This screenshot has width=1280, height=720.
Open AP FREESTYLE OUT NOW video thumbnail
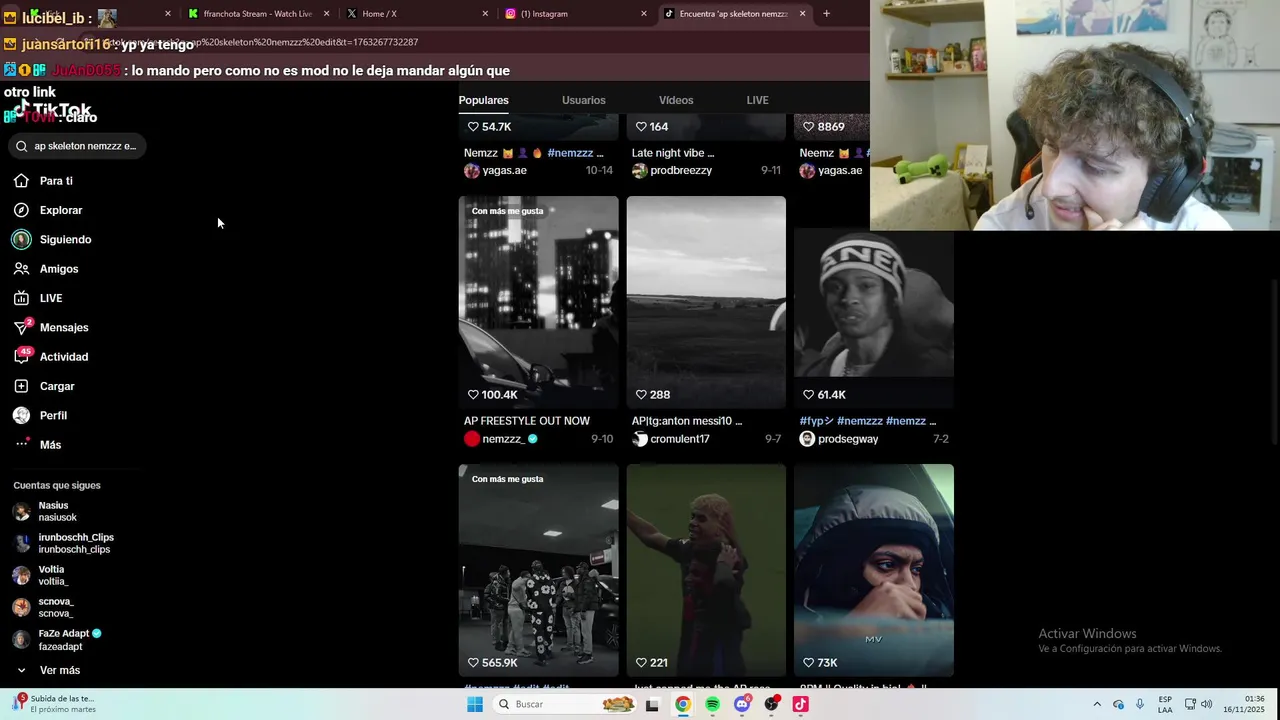tap(539, 302)
